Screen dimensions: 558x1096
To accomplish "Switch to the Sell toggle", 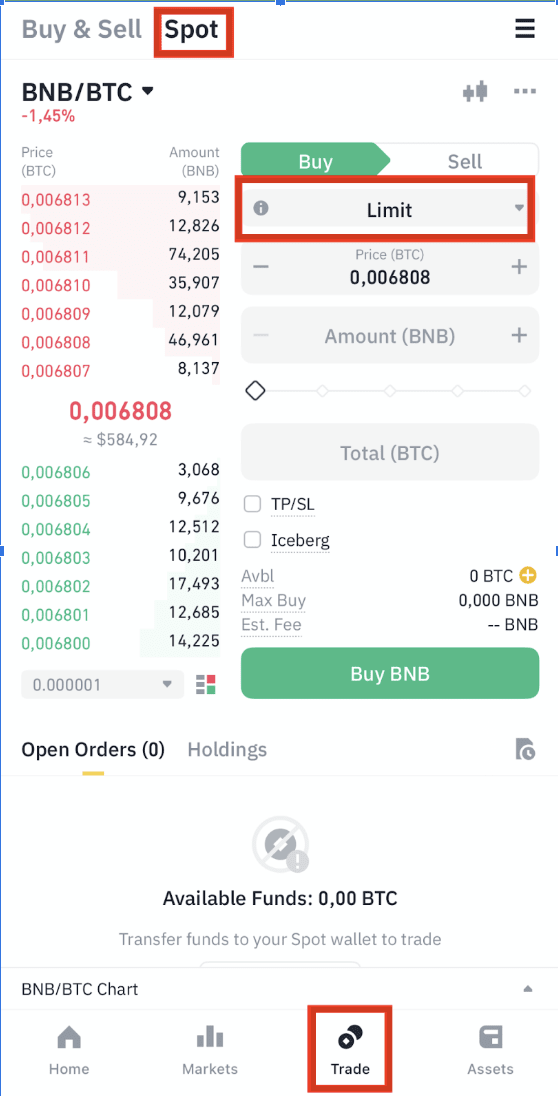I will point(464,161).
